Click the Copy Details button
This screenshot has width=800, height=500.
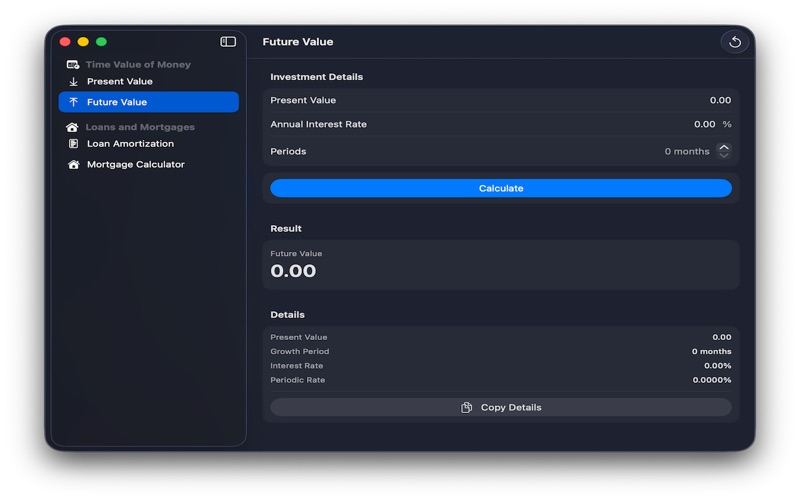501,408
